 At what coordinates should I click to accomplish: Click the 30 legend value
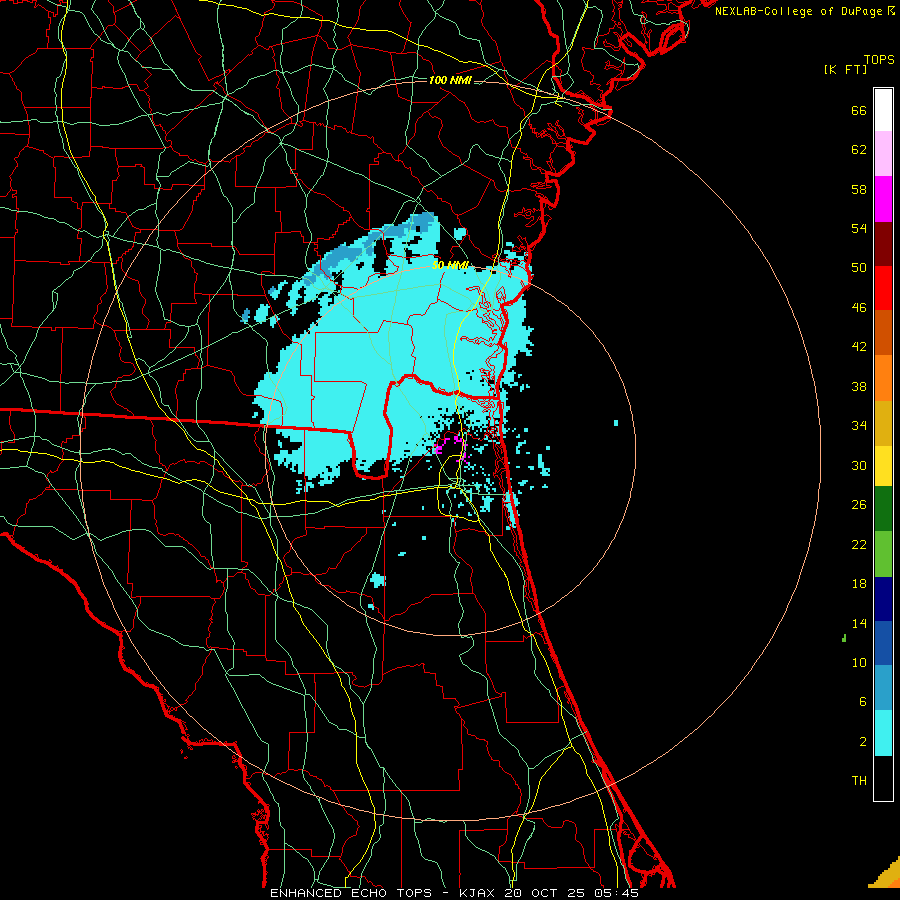[859, 465]
